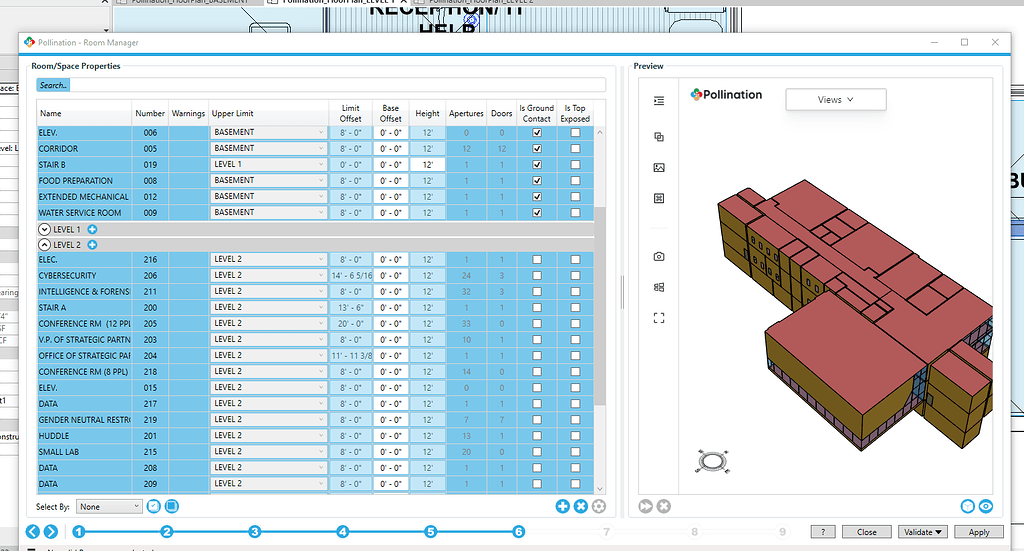Screen dimensions: 1024x551
Task: Open the Select By dropdown
Action: [109, 507]
